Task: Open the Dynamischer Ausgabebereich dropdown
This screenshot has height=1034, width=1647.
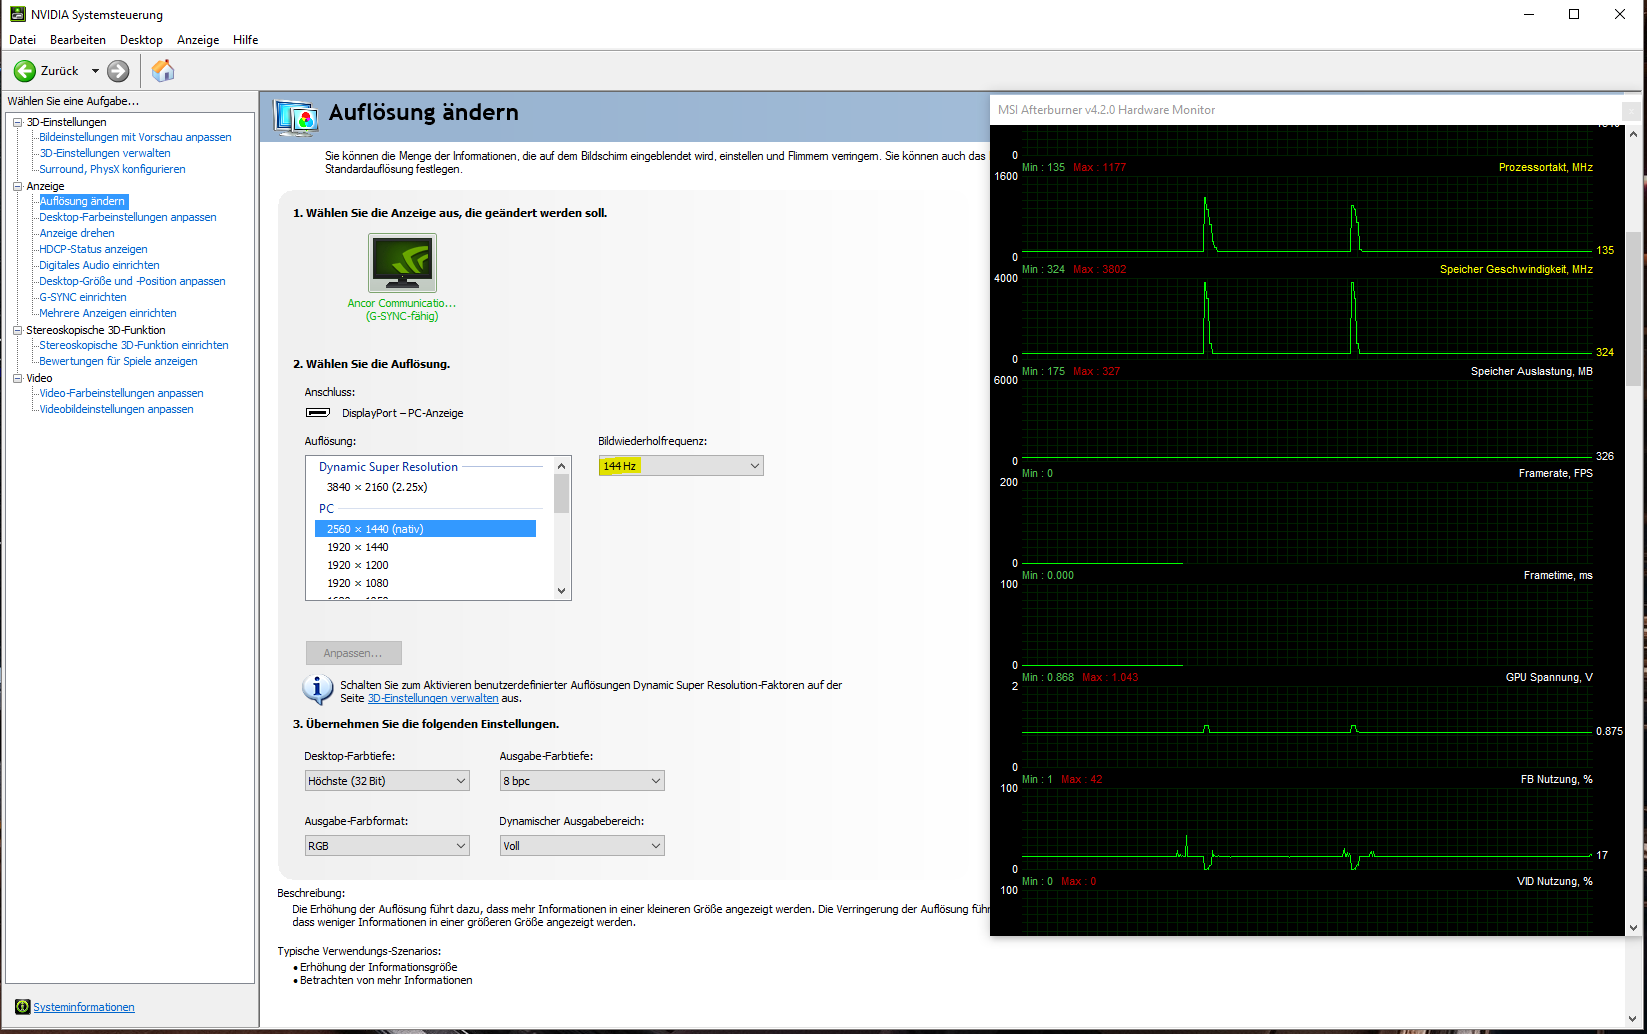Action: tap(582, 846)
